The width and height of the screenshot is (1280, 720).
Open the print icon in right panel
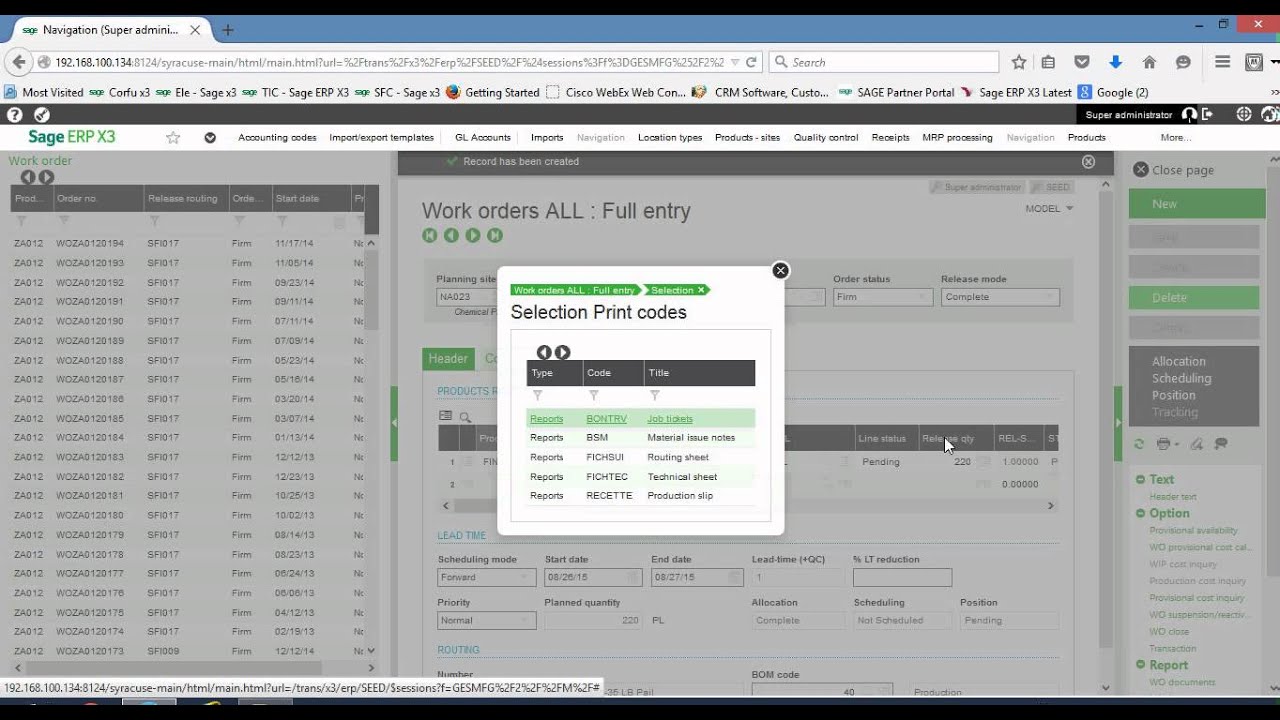tap(1163, 444)
